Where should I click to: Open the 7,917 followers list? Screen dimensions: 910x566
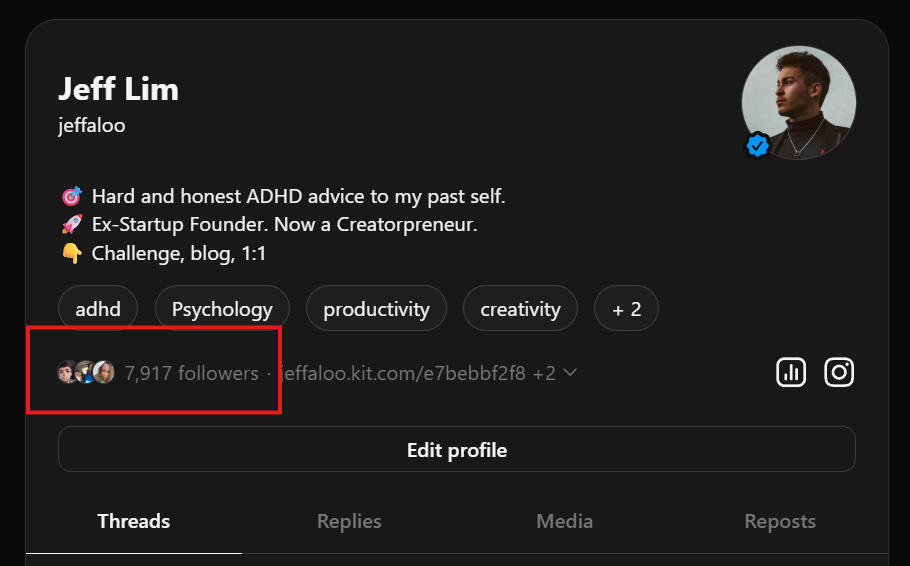(x=191, y=373)
